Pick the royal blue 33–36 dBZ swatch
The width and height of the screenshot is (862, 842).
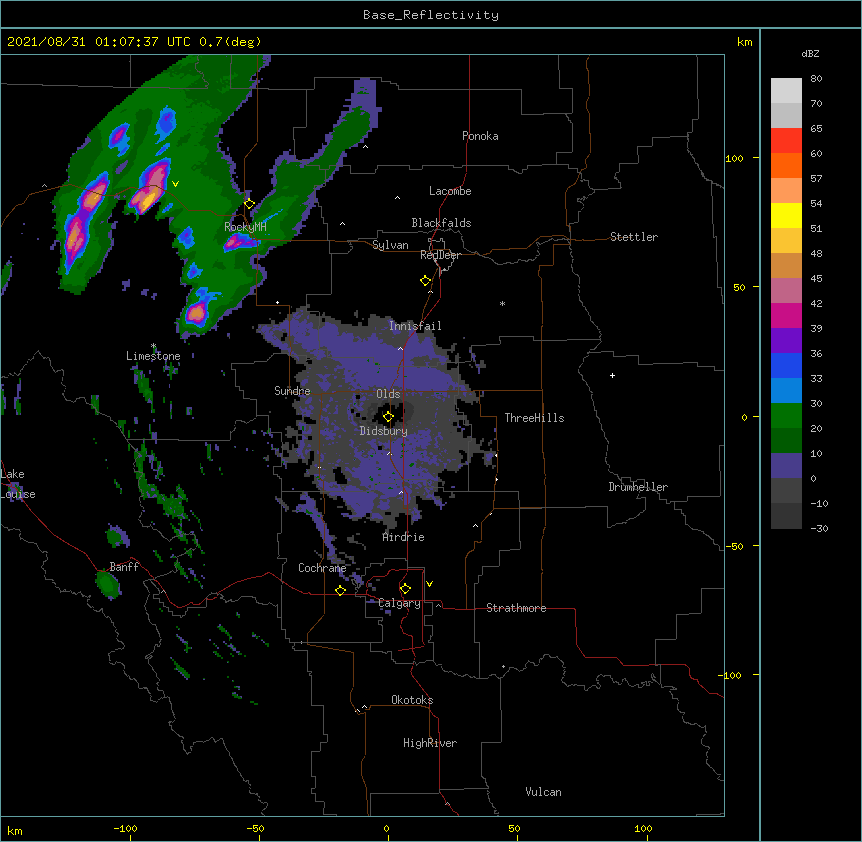(786, 365)
